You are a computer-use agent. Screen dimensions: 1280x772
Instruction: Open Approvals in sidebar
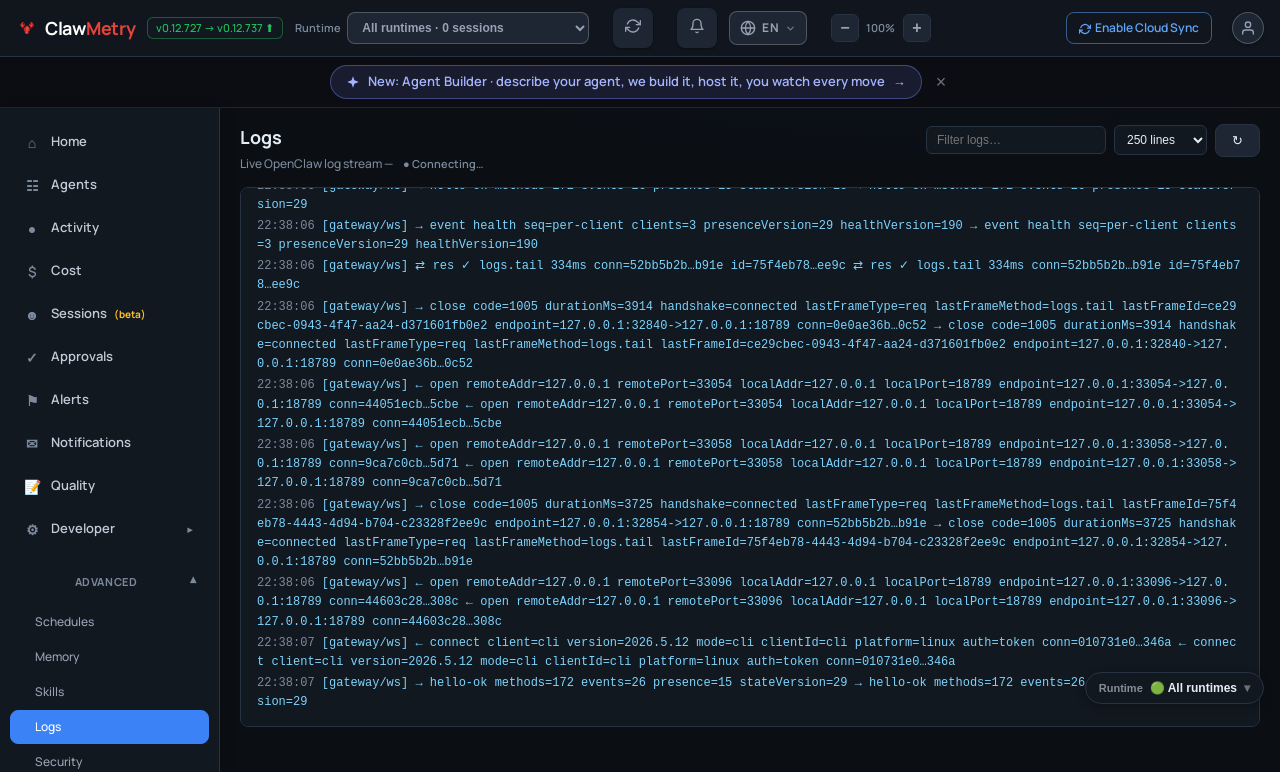(110, 357)
